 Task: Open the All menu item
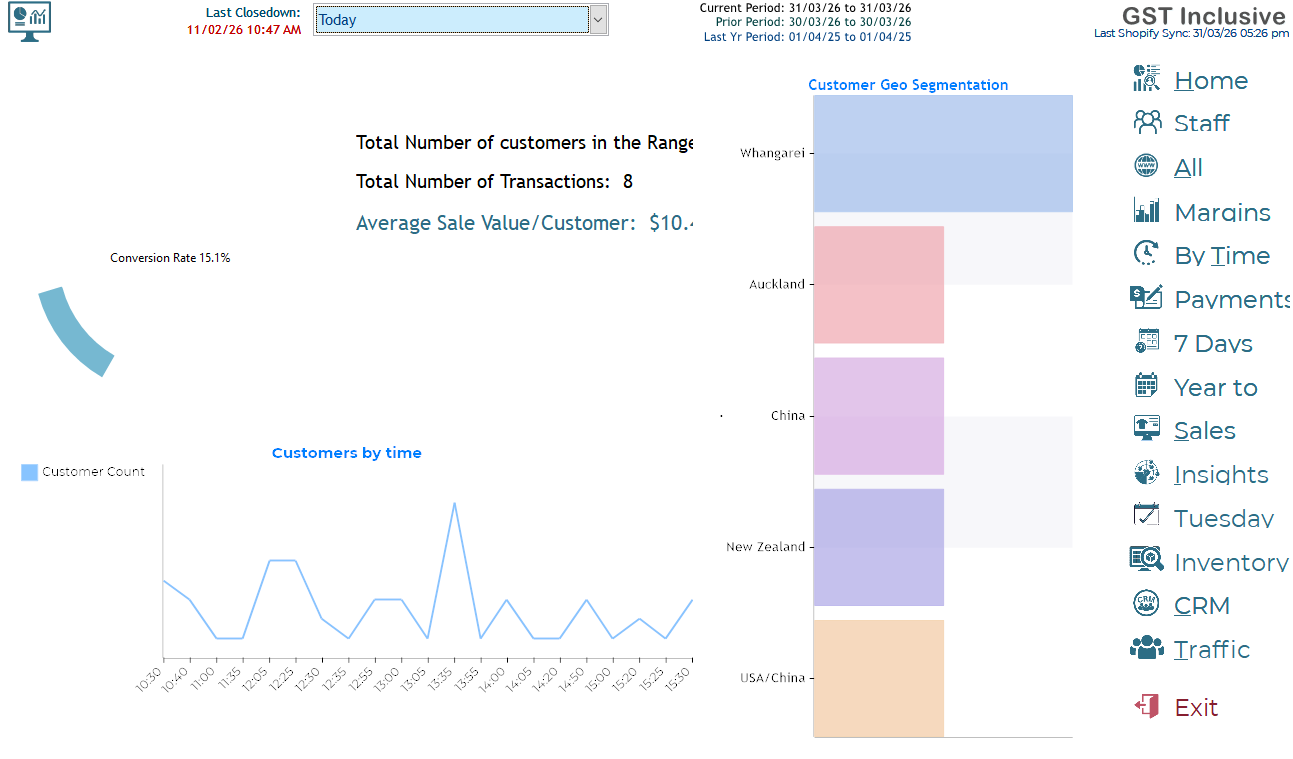[x=1188, y=167]
